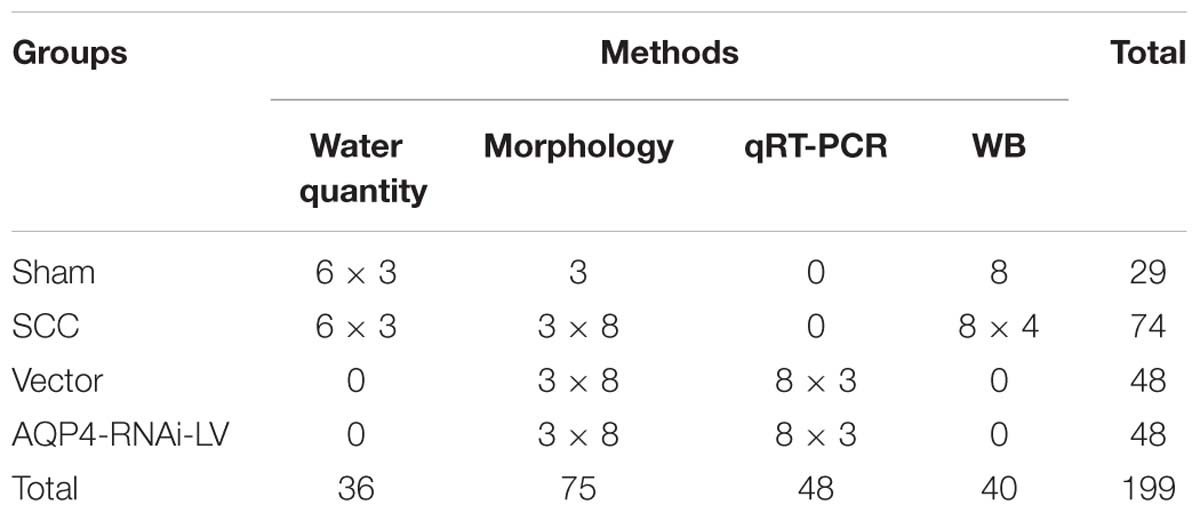Viewport: 1200px width, 513px height.
Task: Click the top-right Total column header
Action: point(1148,52)
